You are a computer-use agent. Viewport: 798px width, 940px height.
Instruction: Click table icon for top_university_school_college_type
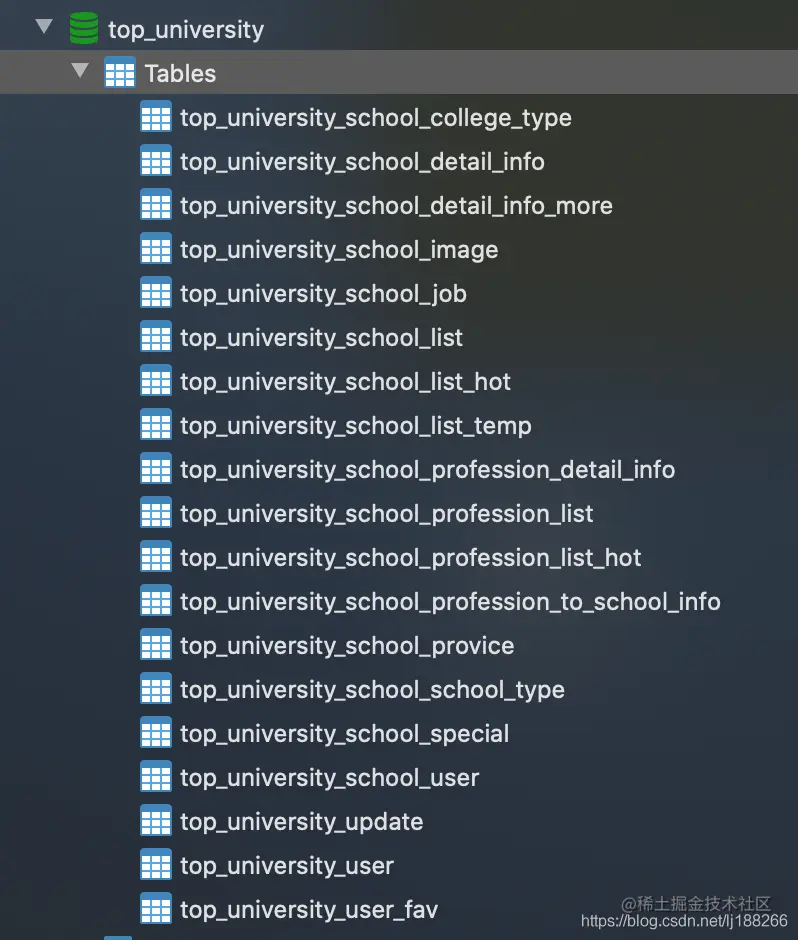point(156,117)
